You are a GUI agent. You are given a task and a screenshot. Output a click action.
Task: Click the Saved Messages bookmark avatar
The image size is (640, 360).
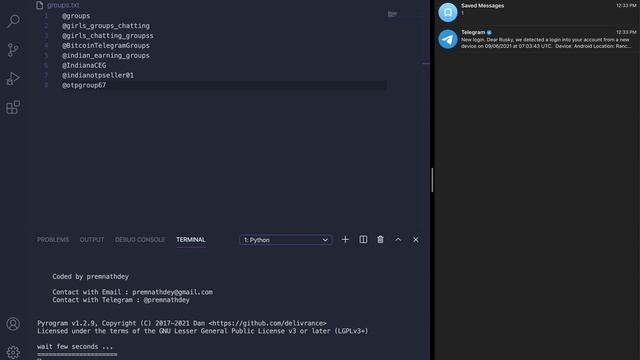(448, 12)
